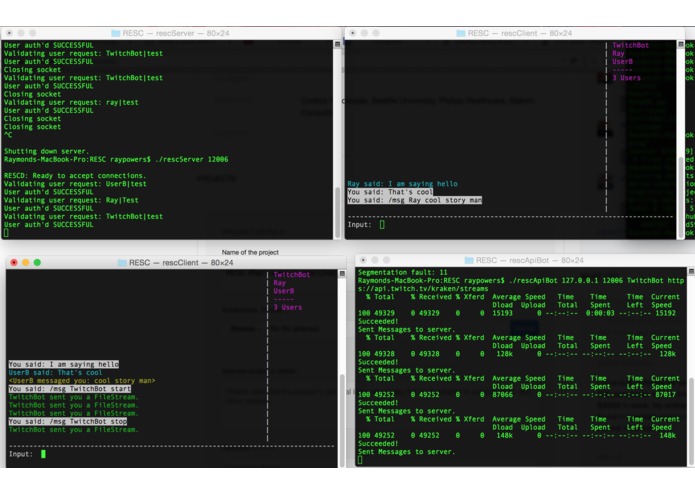695x494 pixels.
Task: Click 'You said: That's cool' message
Action: point(390,192)
